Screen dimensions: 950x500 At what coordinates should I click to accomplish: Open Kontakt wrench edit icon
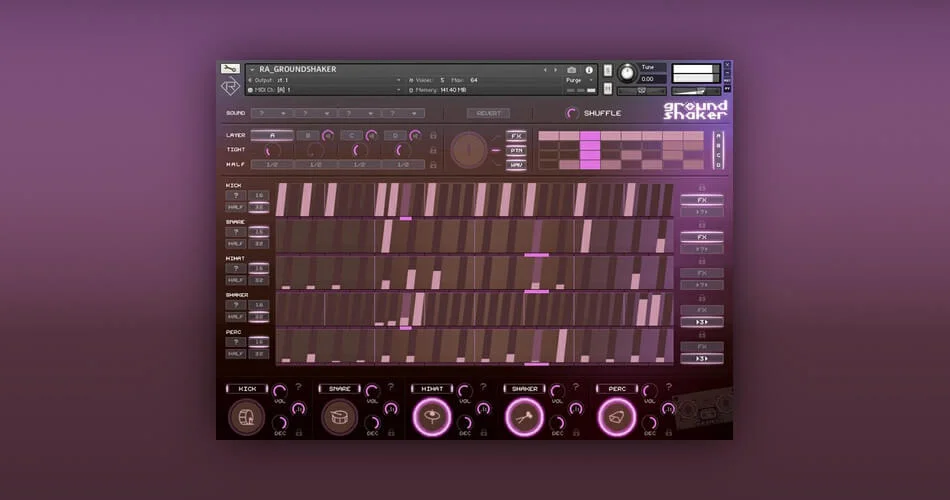(230, 68)
